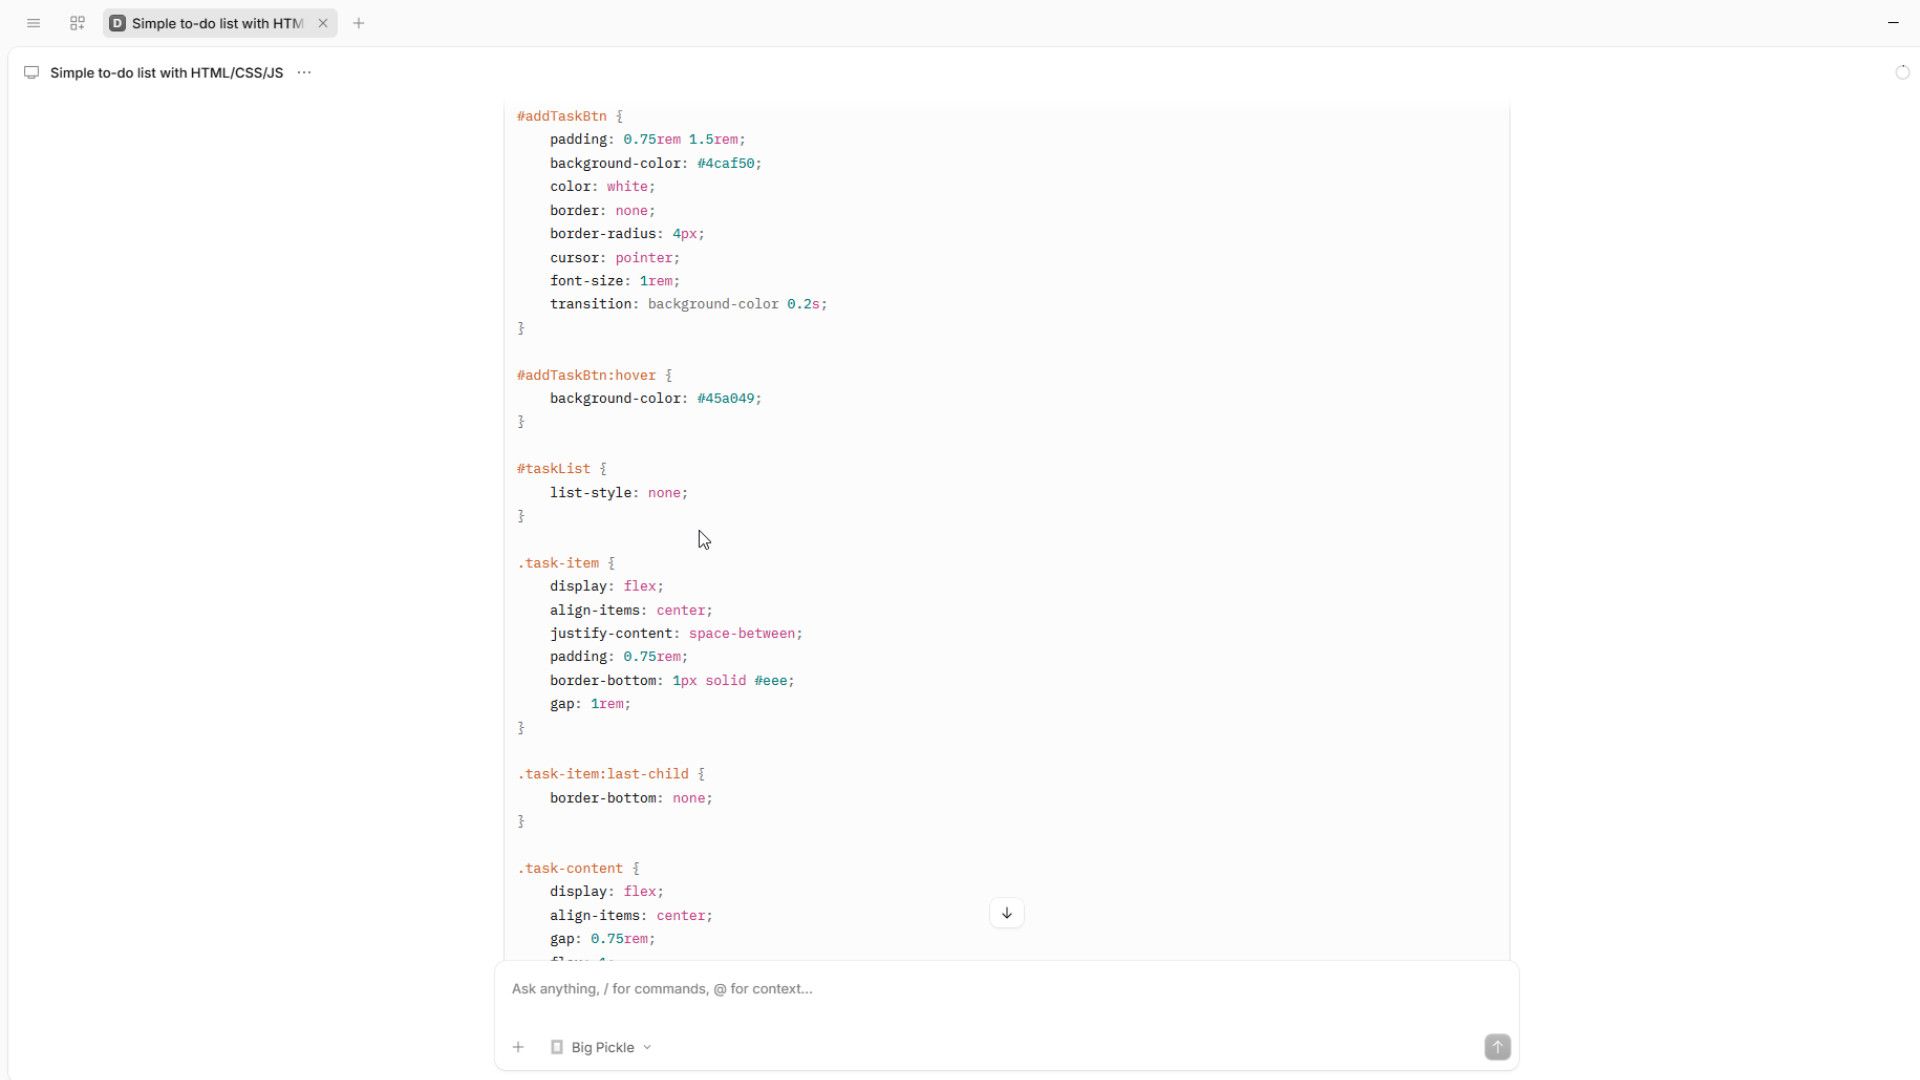Viewport: 1920px width, 1080px height.
Task: Click the Big Pickle model icon
Action: 557,1047
